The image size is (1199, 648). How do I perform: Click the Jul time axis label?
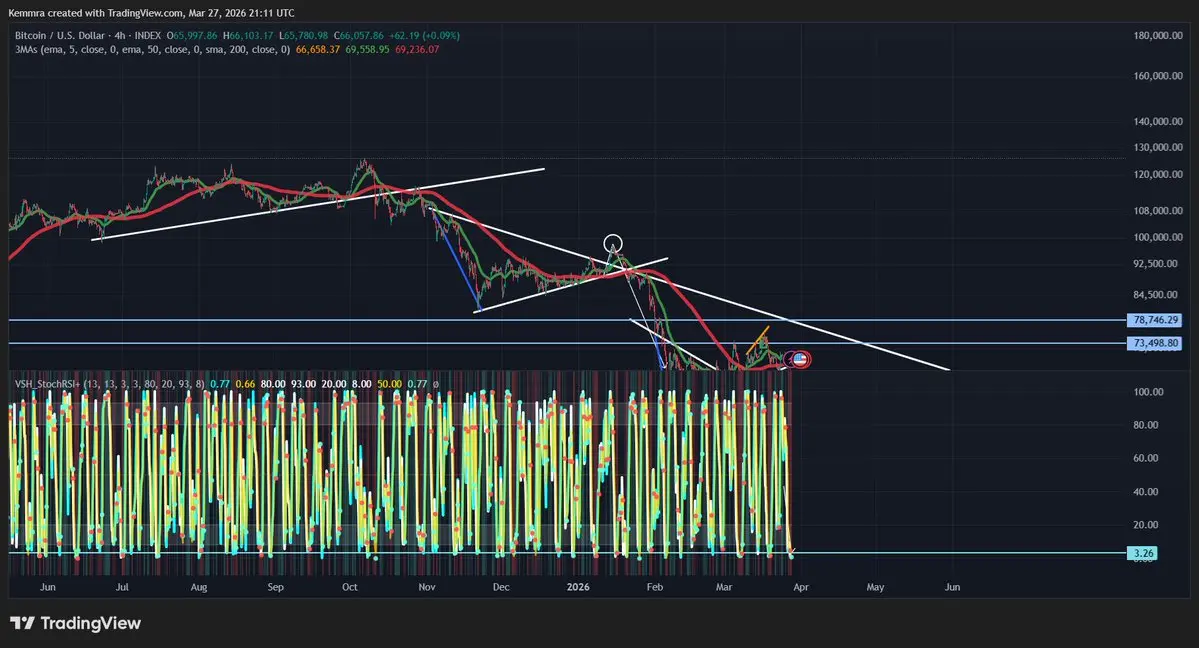pos(122,587)
